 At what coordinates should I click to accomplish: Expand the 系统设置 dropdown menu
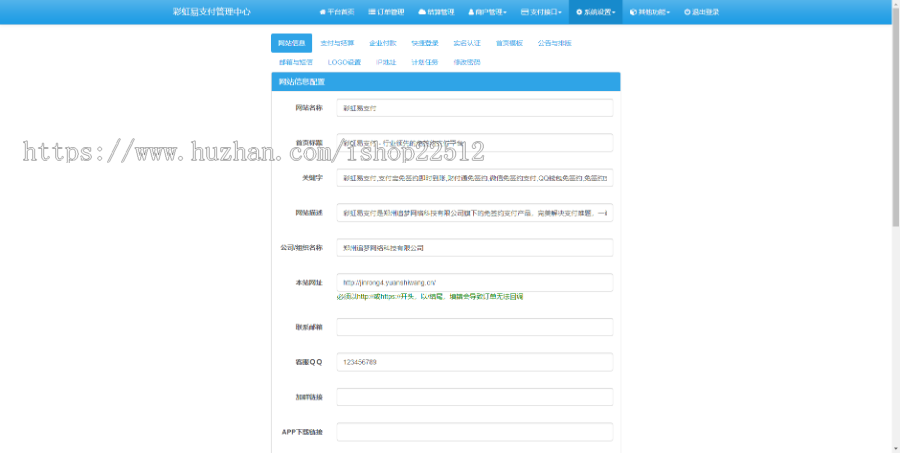pyautogui.click(x=596, y=12)
